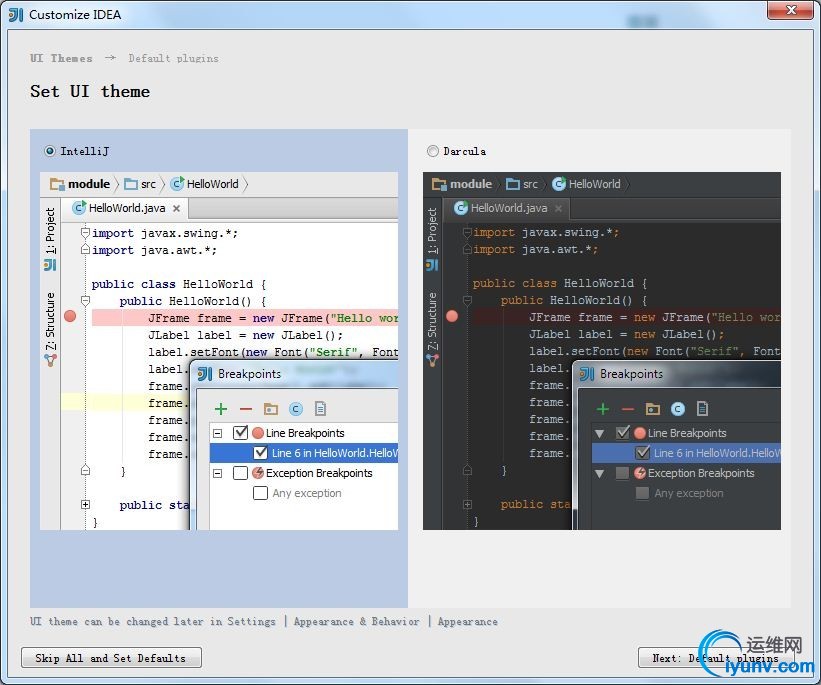Click the Darcula dark theme preview code area

tap(602, 351)
